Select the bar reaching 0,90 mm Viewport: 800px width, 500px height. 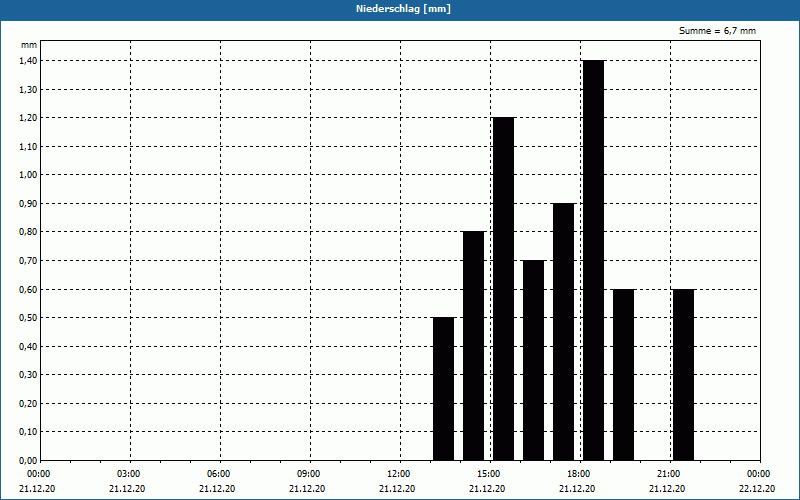point(564,332)
